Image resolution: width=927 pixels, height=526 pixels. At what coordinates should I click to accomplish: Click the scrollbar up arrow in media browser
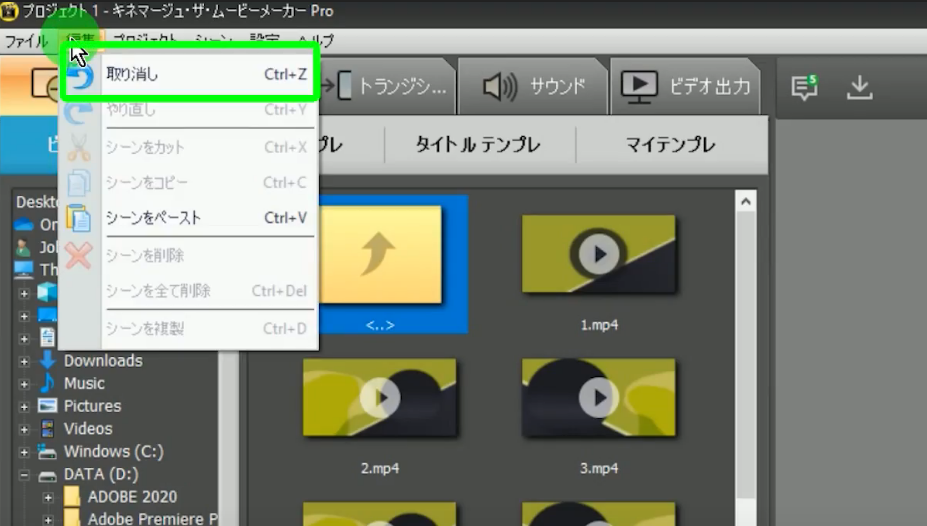tap(745, 202)
